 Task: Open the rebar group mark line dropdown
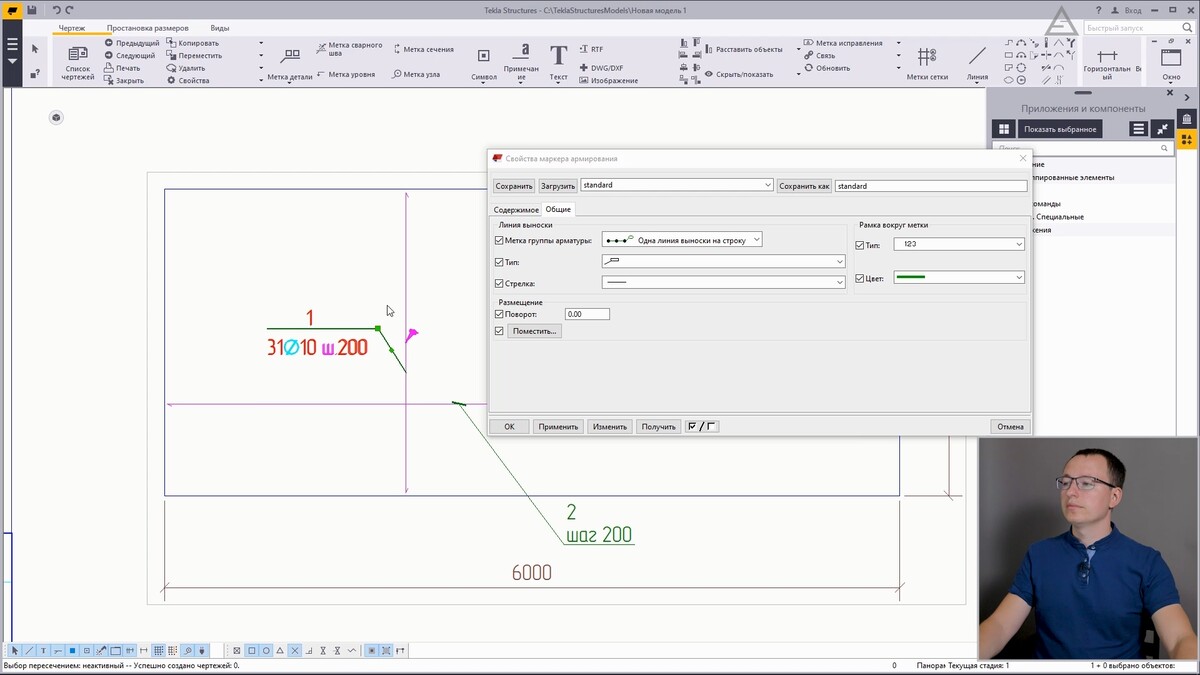pyautogui.click(x=682, y=240)
